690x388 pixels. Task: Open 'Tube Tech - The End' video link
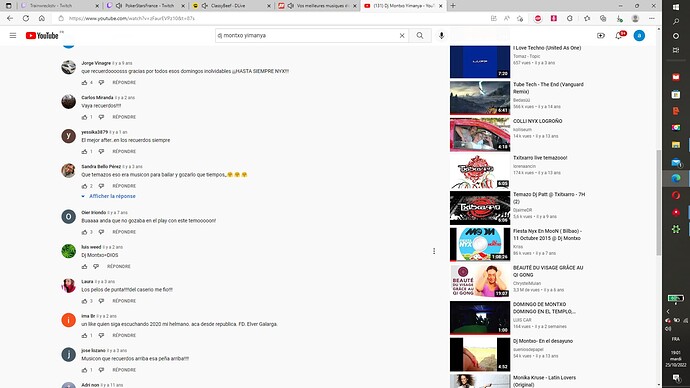click(548, 88)
